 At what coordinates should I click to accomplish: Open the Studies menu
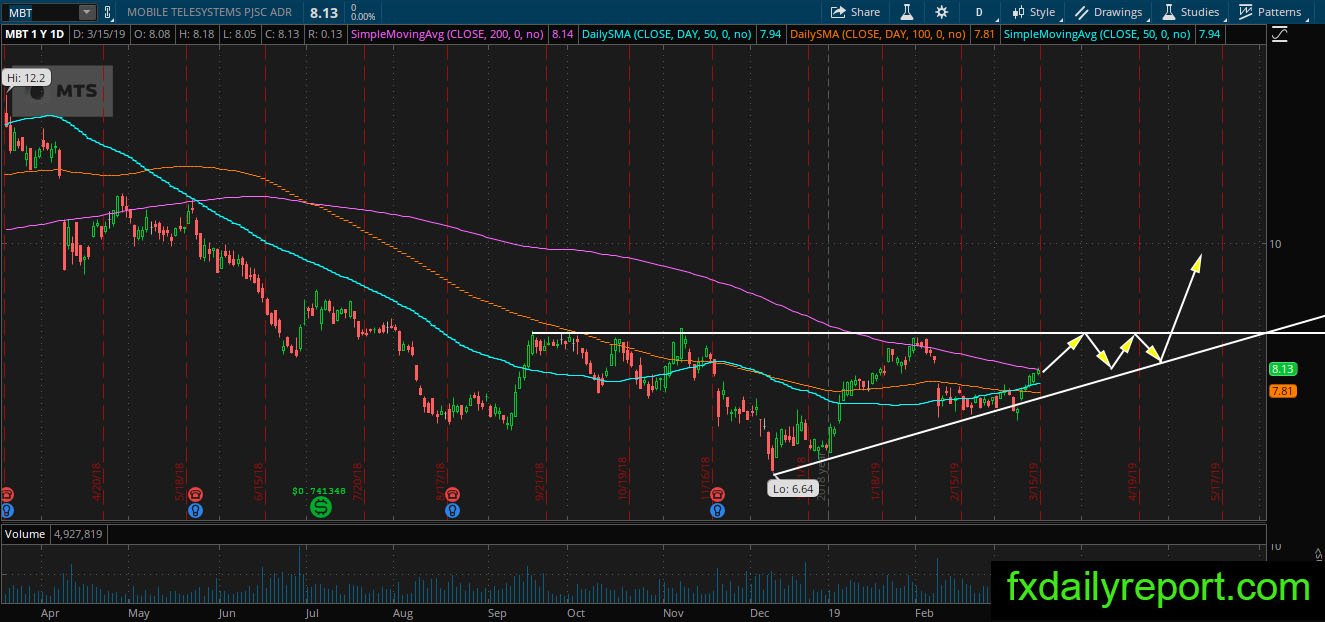1190,12
